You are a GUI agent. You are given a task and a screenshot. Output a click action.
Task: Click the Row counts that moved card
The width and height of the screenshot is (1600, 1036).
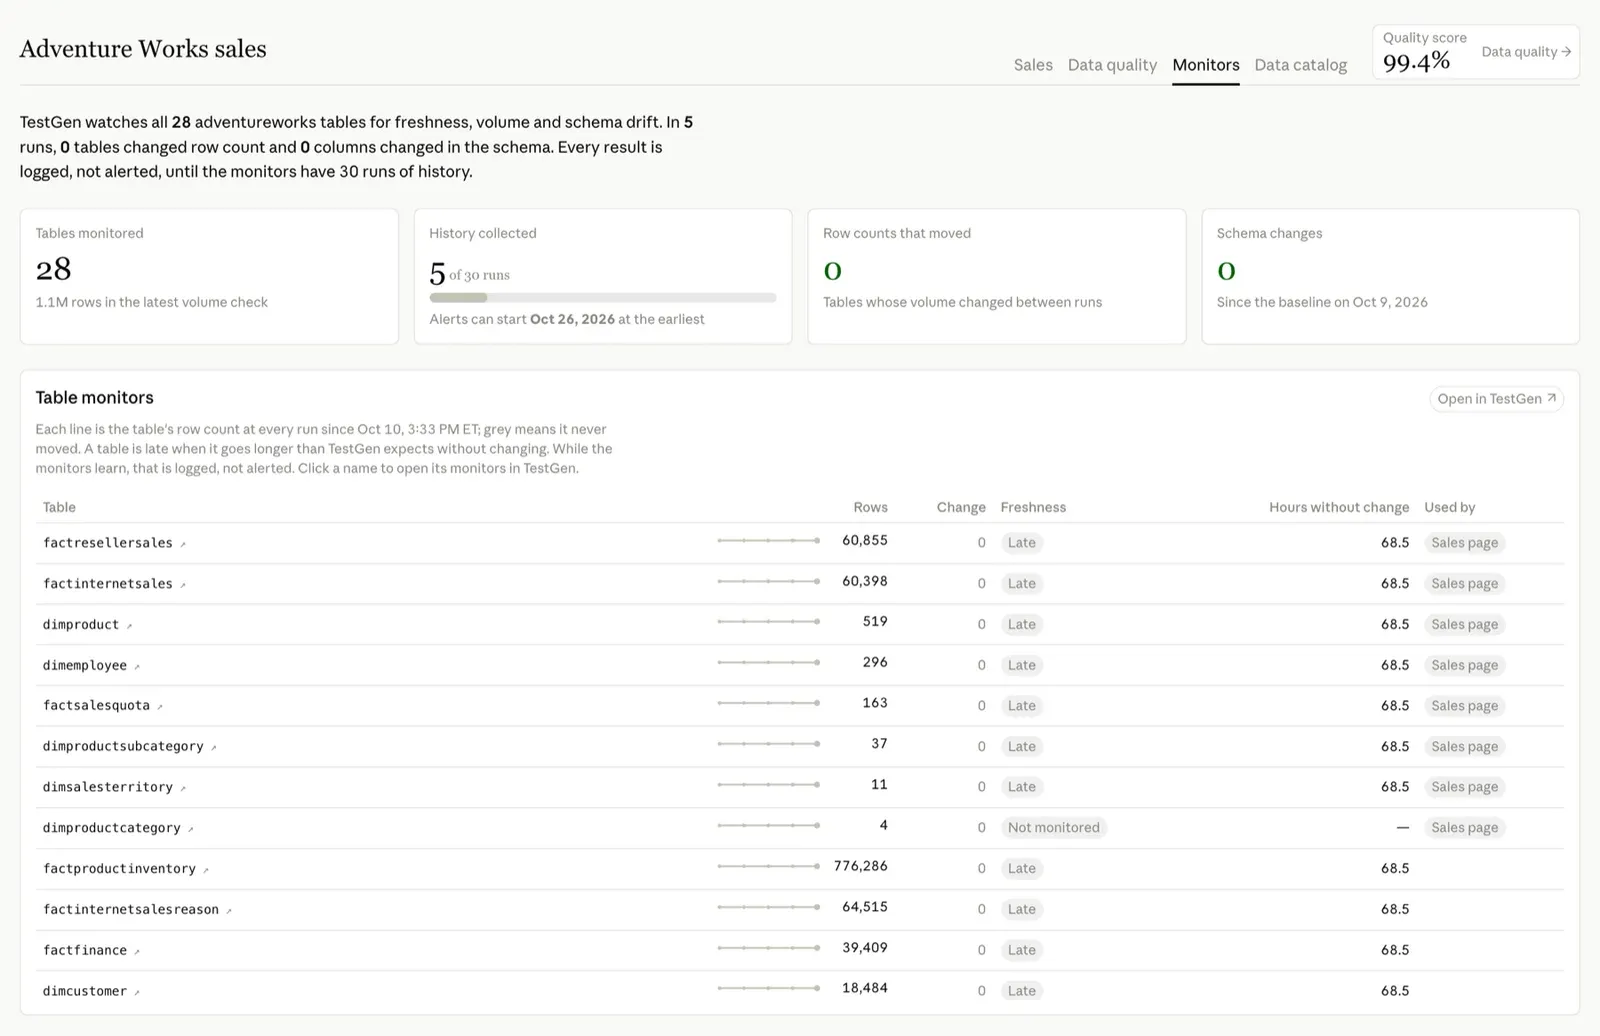click(x=996, y=276)
